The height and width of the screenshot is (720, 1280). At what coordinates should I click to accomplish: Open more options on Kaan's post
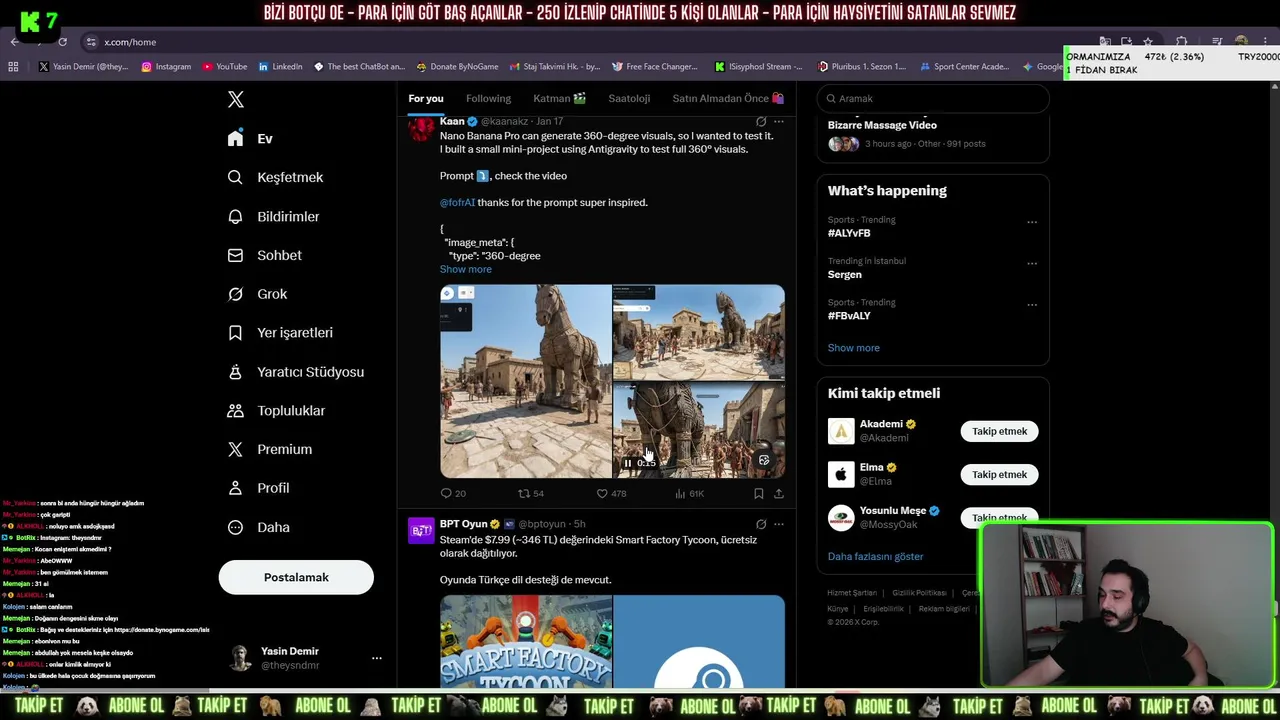pyautogui.click(x=779, y=121)
